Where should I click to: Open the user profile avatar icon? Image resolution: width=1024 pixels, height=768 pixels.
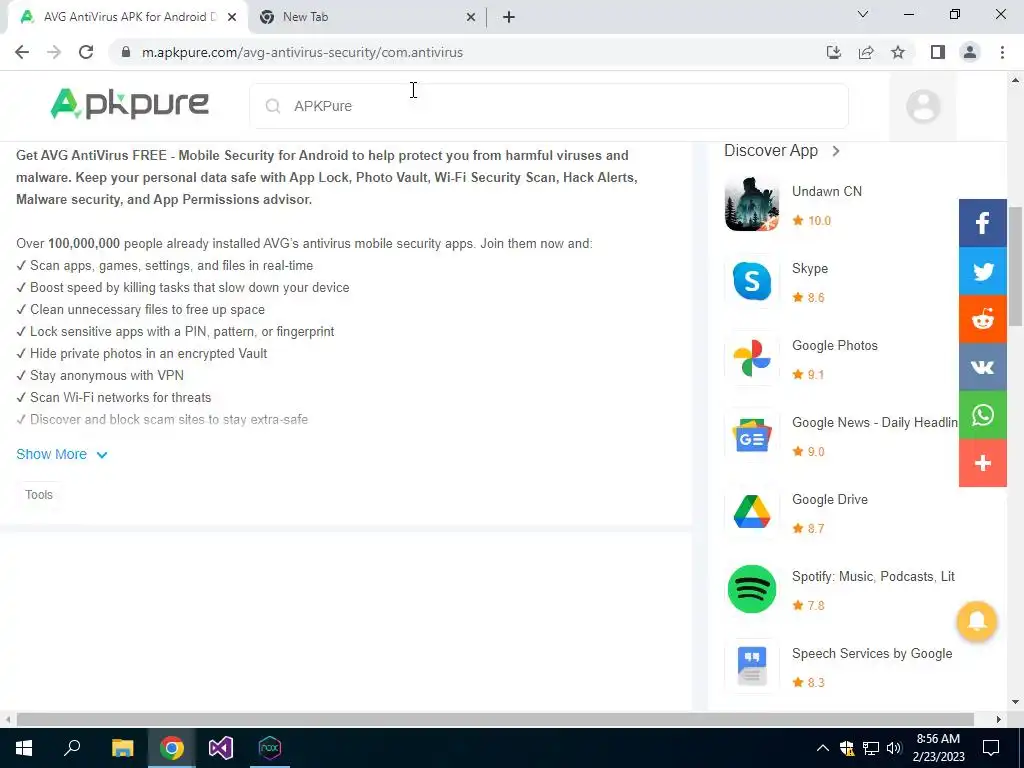pos(923,106)
